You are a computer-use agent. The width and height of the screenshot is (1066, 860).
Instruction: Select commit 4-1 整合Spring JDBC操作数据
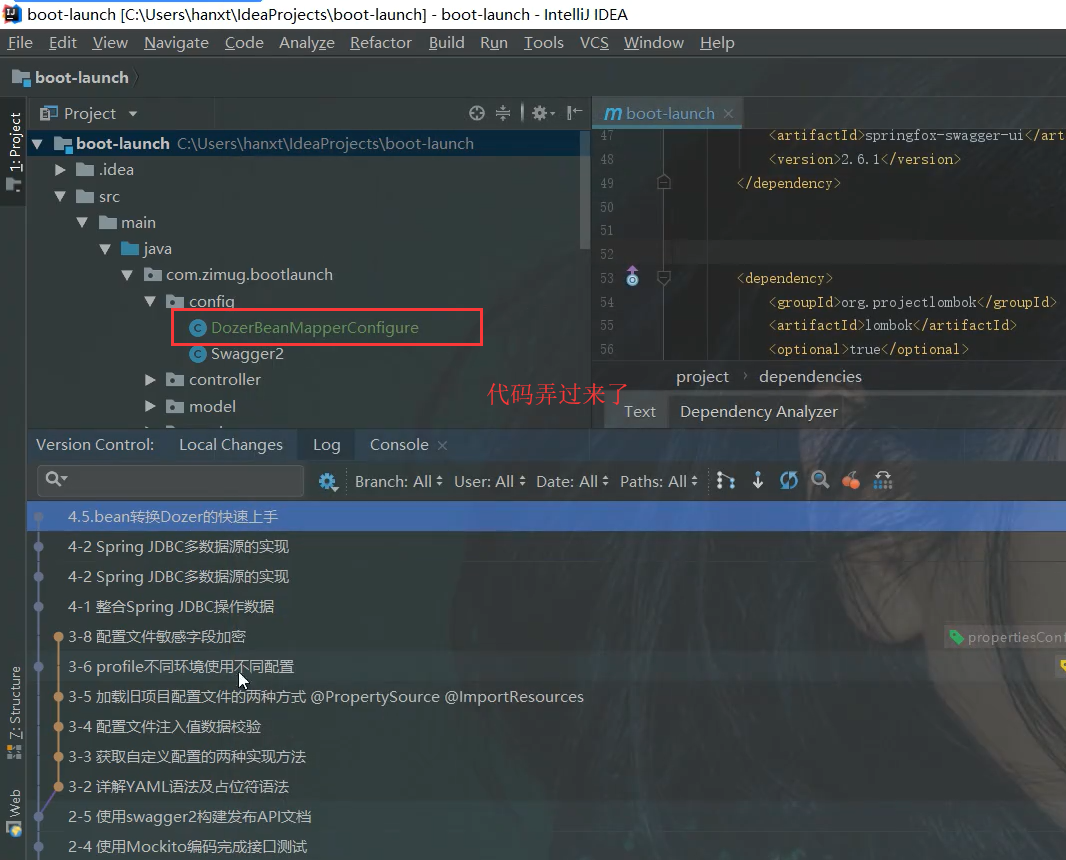coord(547,606)
